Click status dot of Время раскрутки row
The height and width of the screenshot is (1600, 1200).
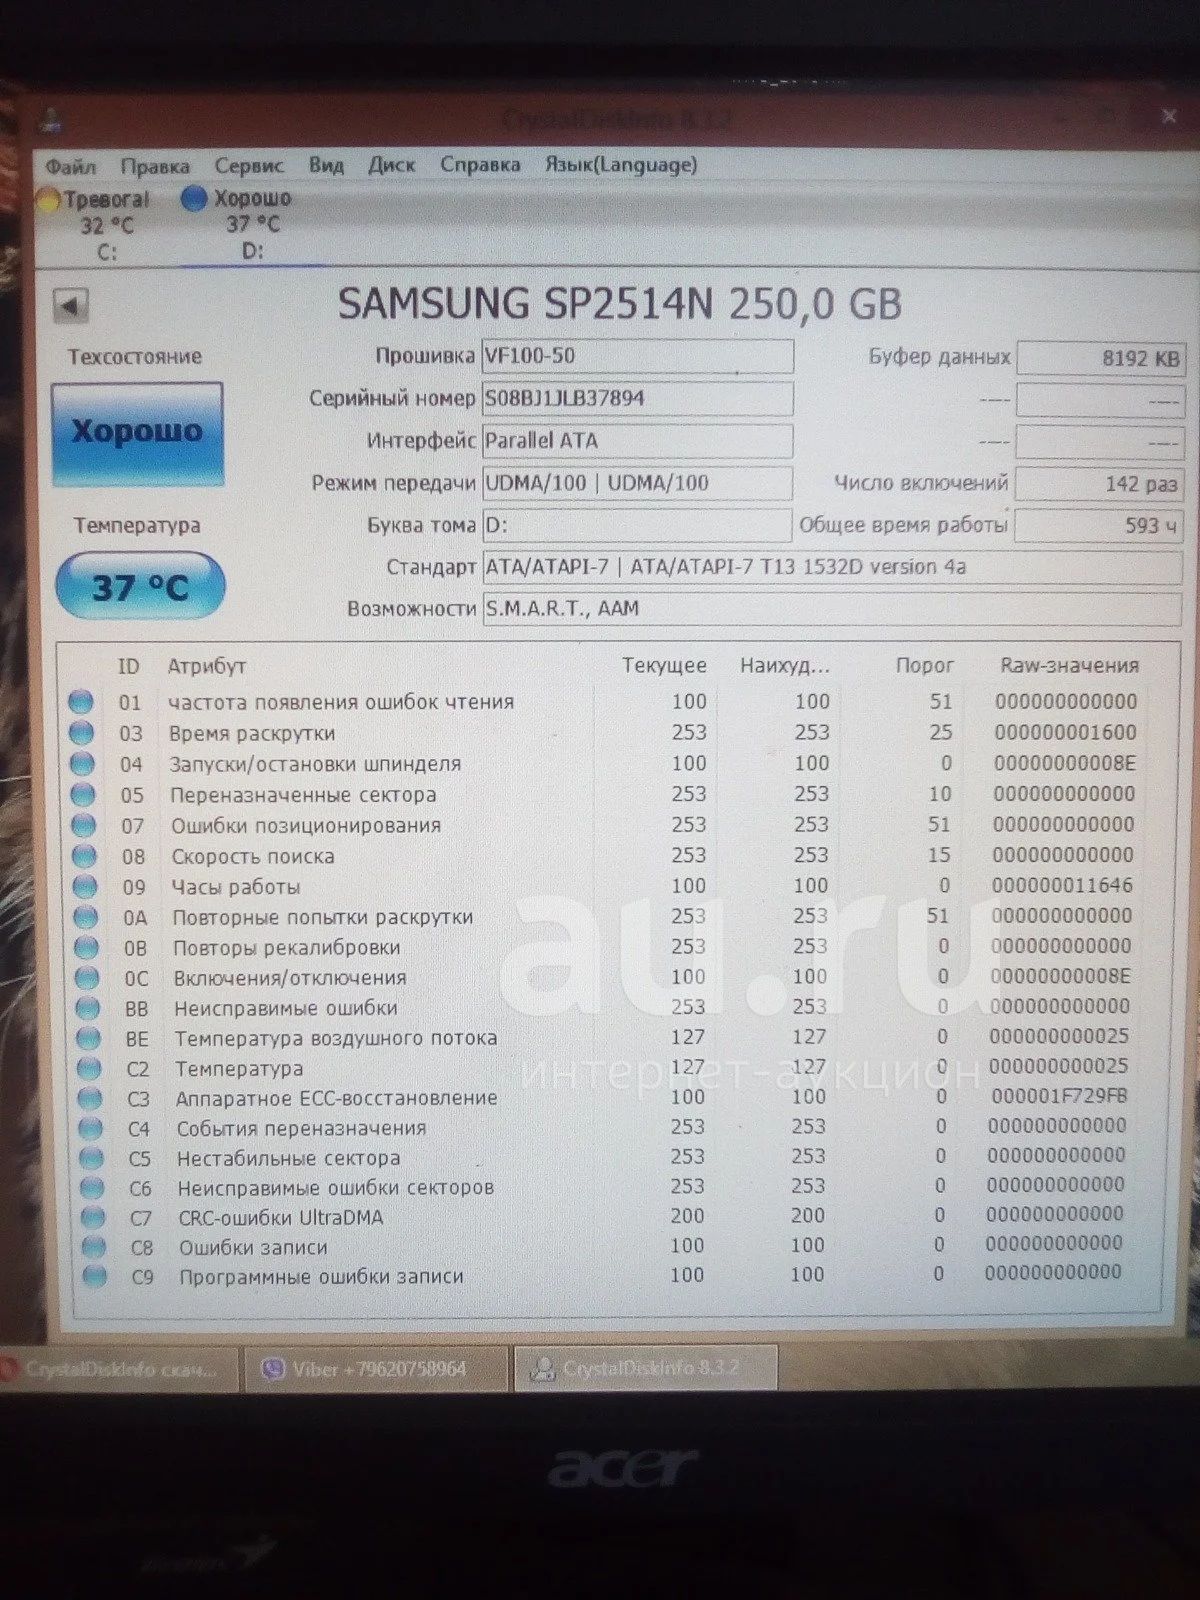pos(82,733)
